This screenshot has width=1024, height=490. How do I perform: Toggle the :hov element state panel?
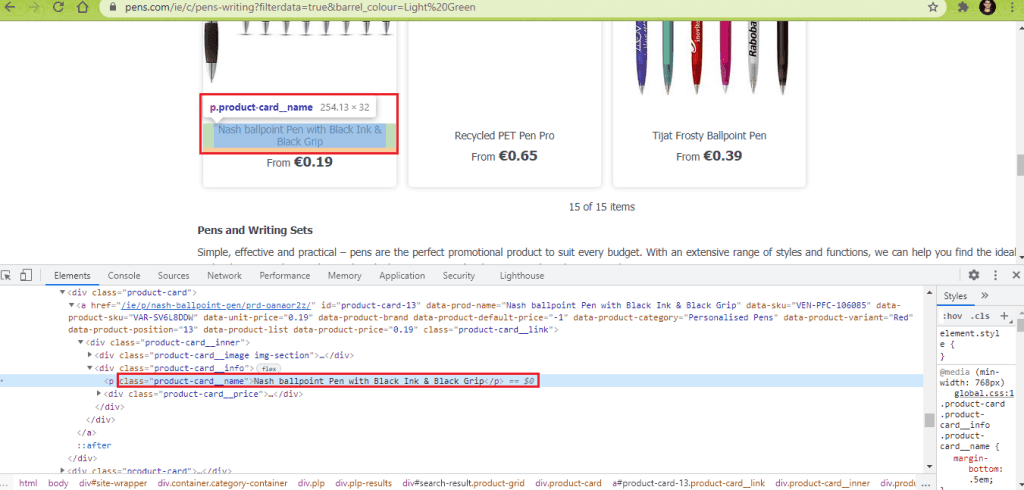click(952, 317)
